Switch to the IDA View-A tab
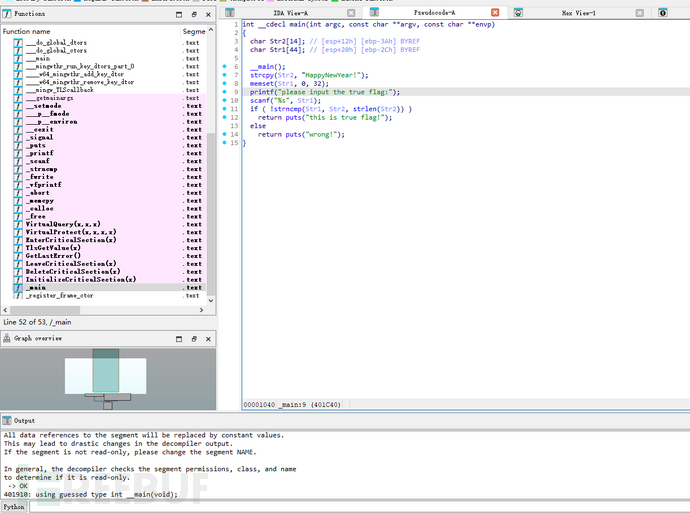This screenshot has height=513, width=690. pos(289,13)
